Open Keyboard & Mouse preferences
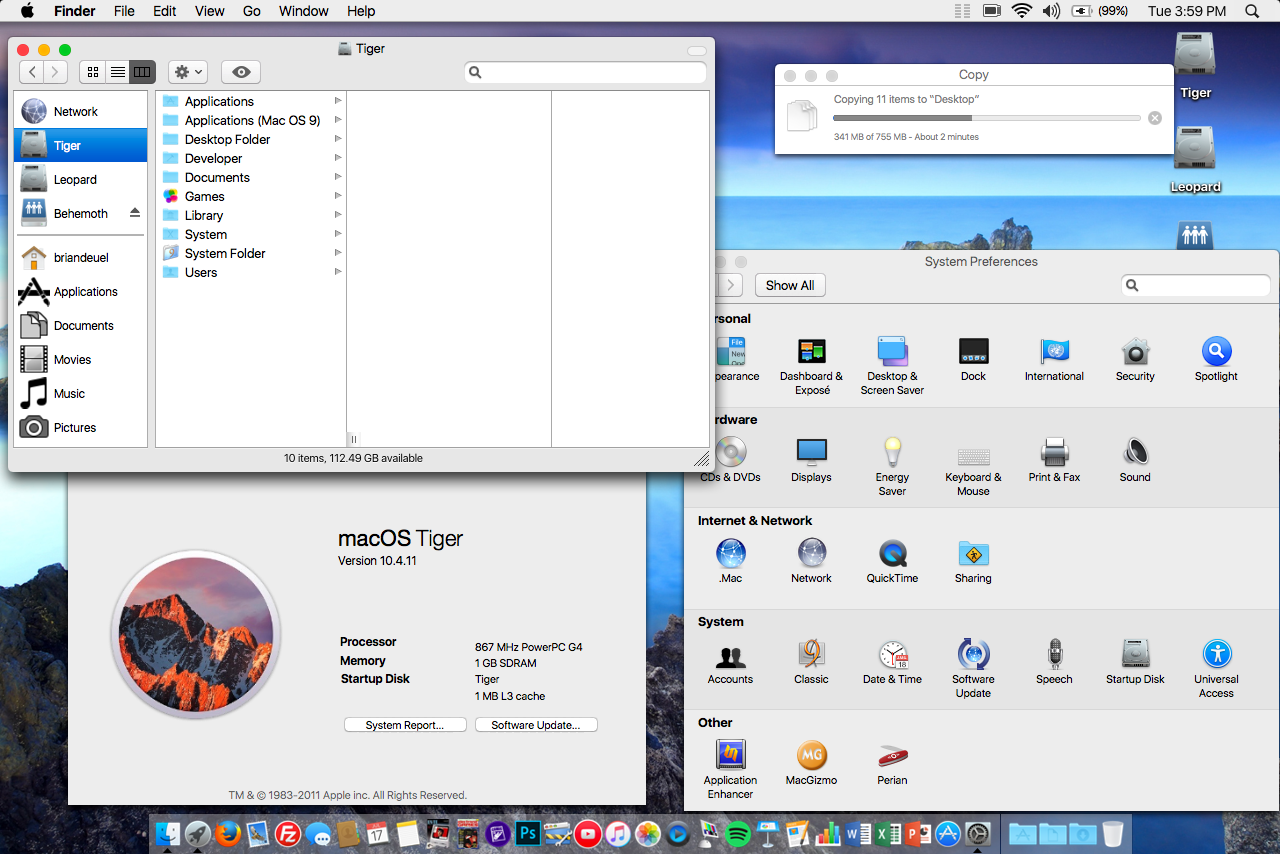Screen dimensions: 1280x854 point(973,455)
